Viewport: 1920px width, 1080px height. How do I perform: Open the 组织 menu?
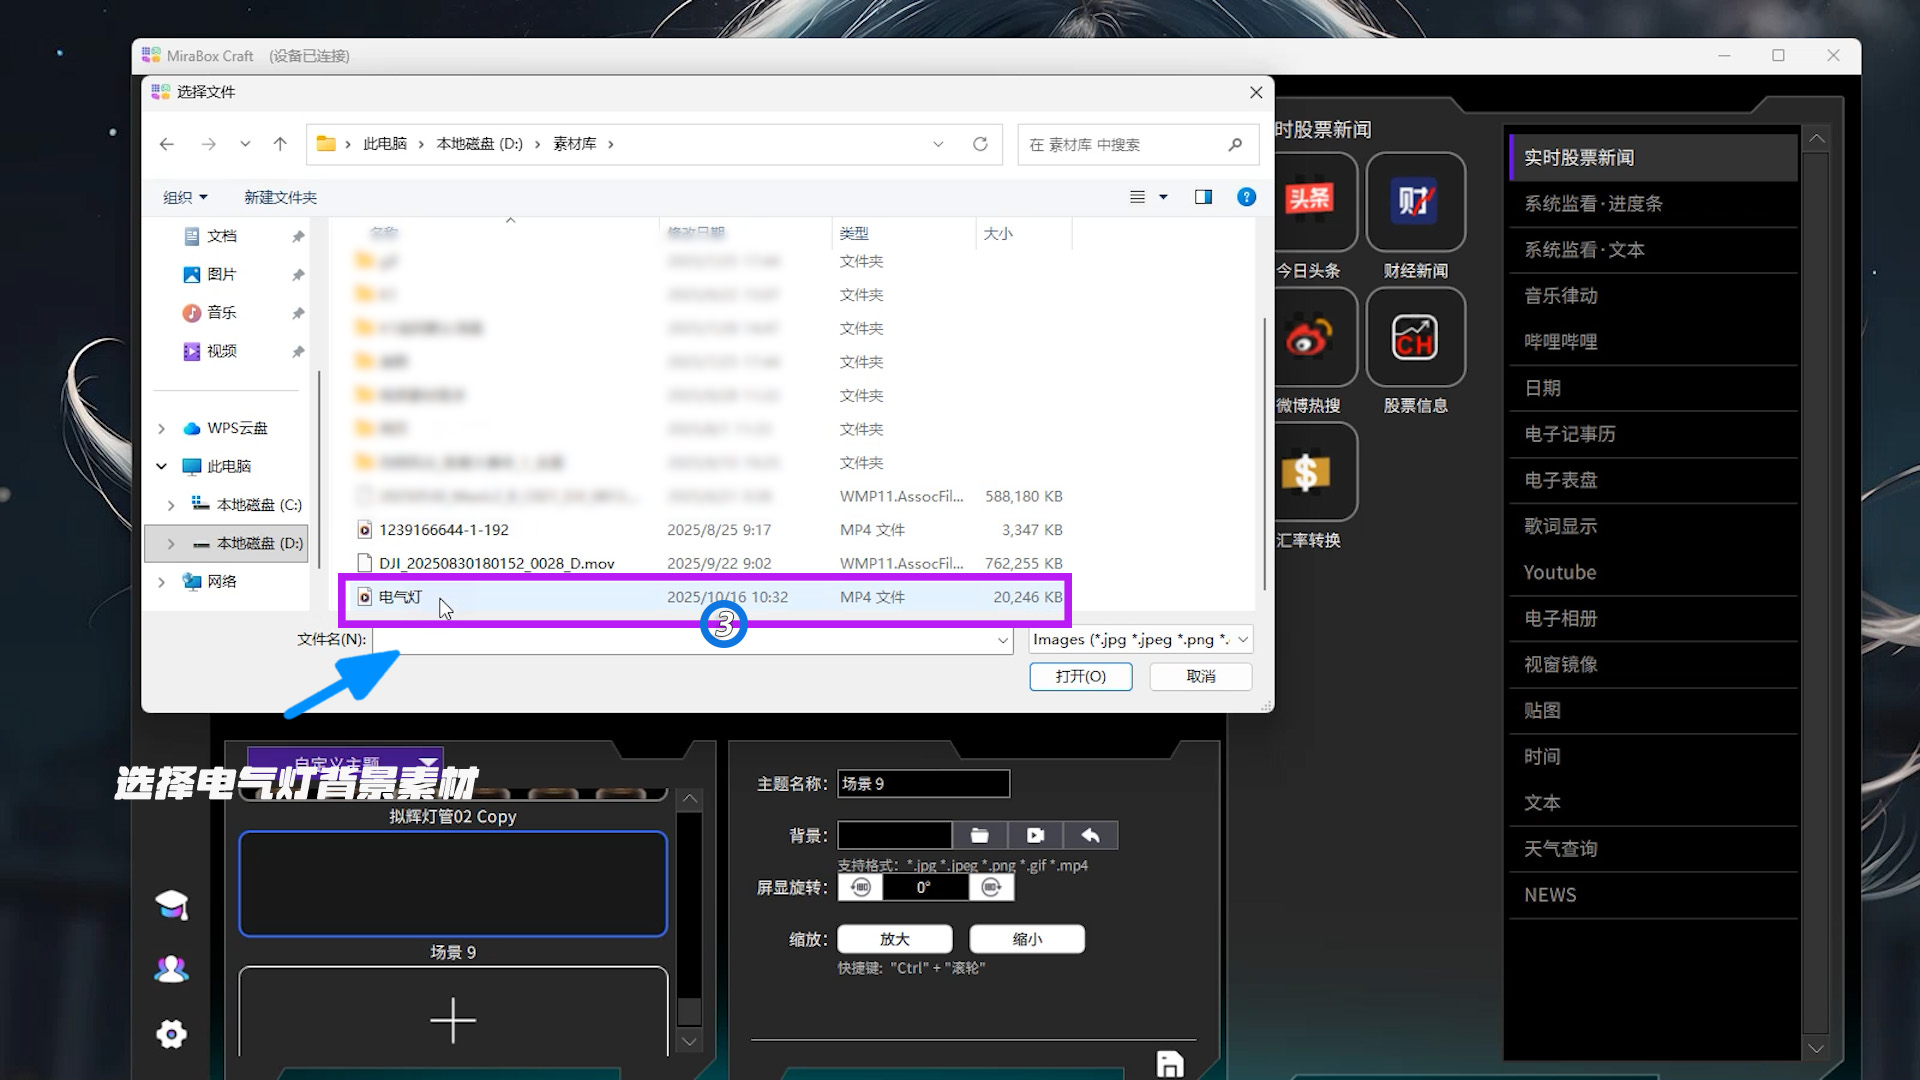click(185, 197)
